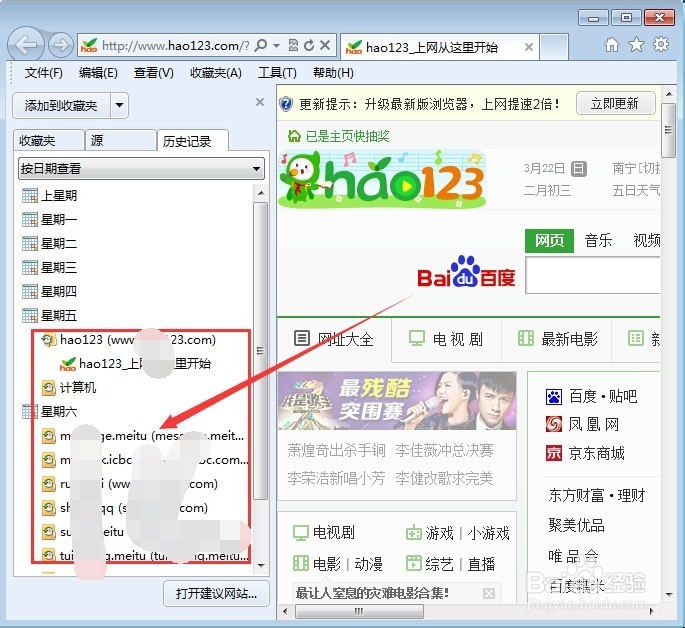Click the search magnifier icon in address bar

(x=261, y=45)
